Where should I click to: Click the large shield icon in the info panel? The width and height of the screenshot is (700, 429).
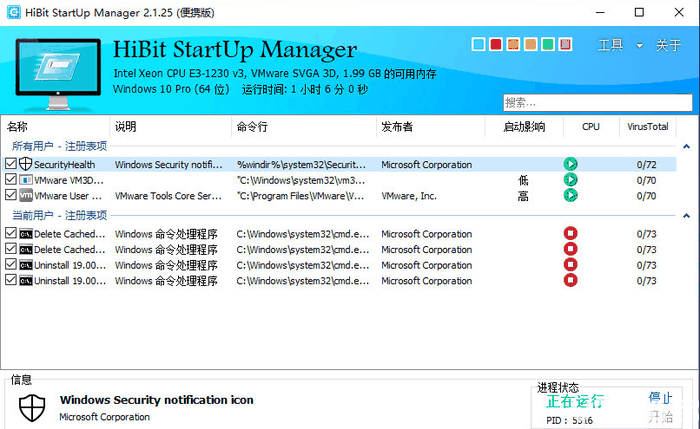32,408
